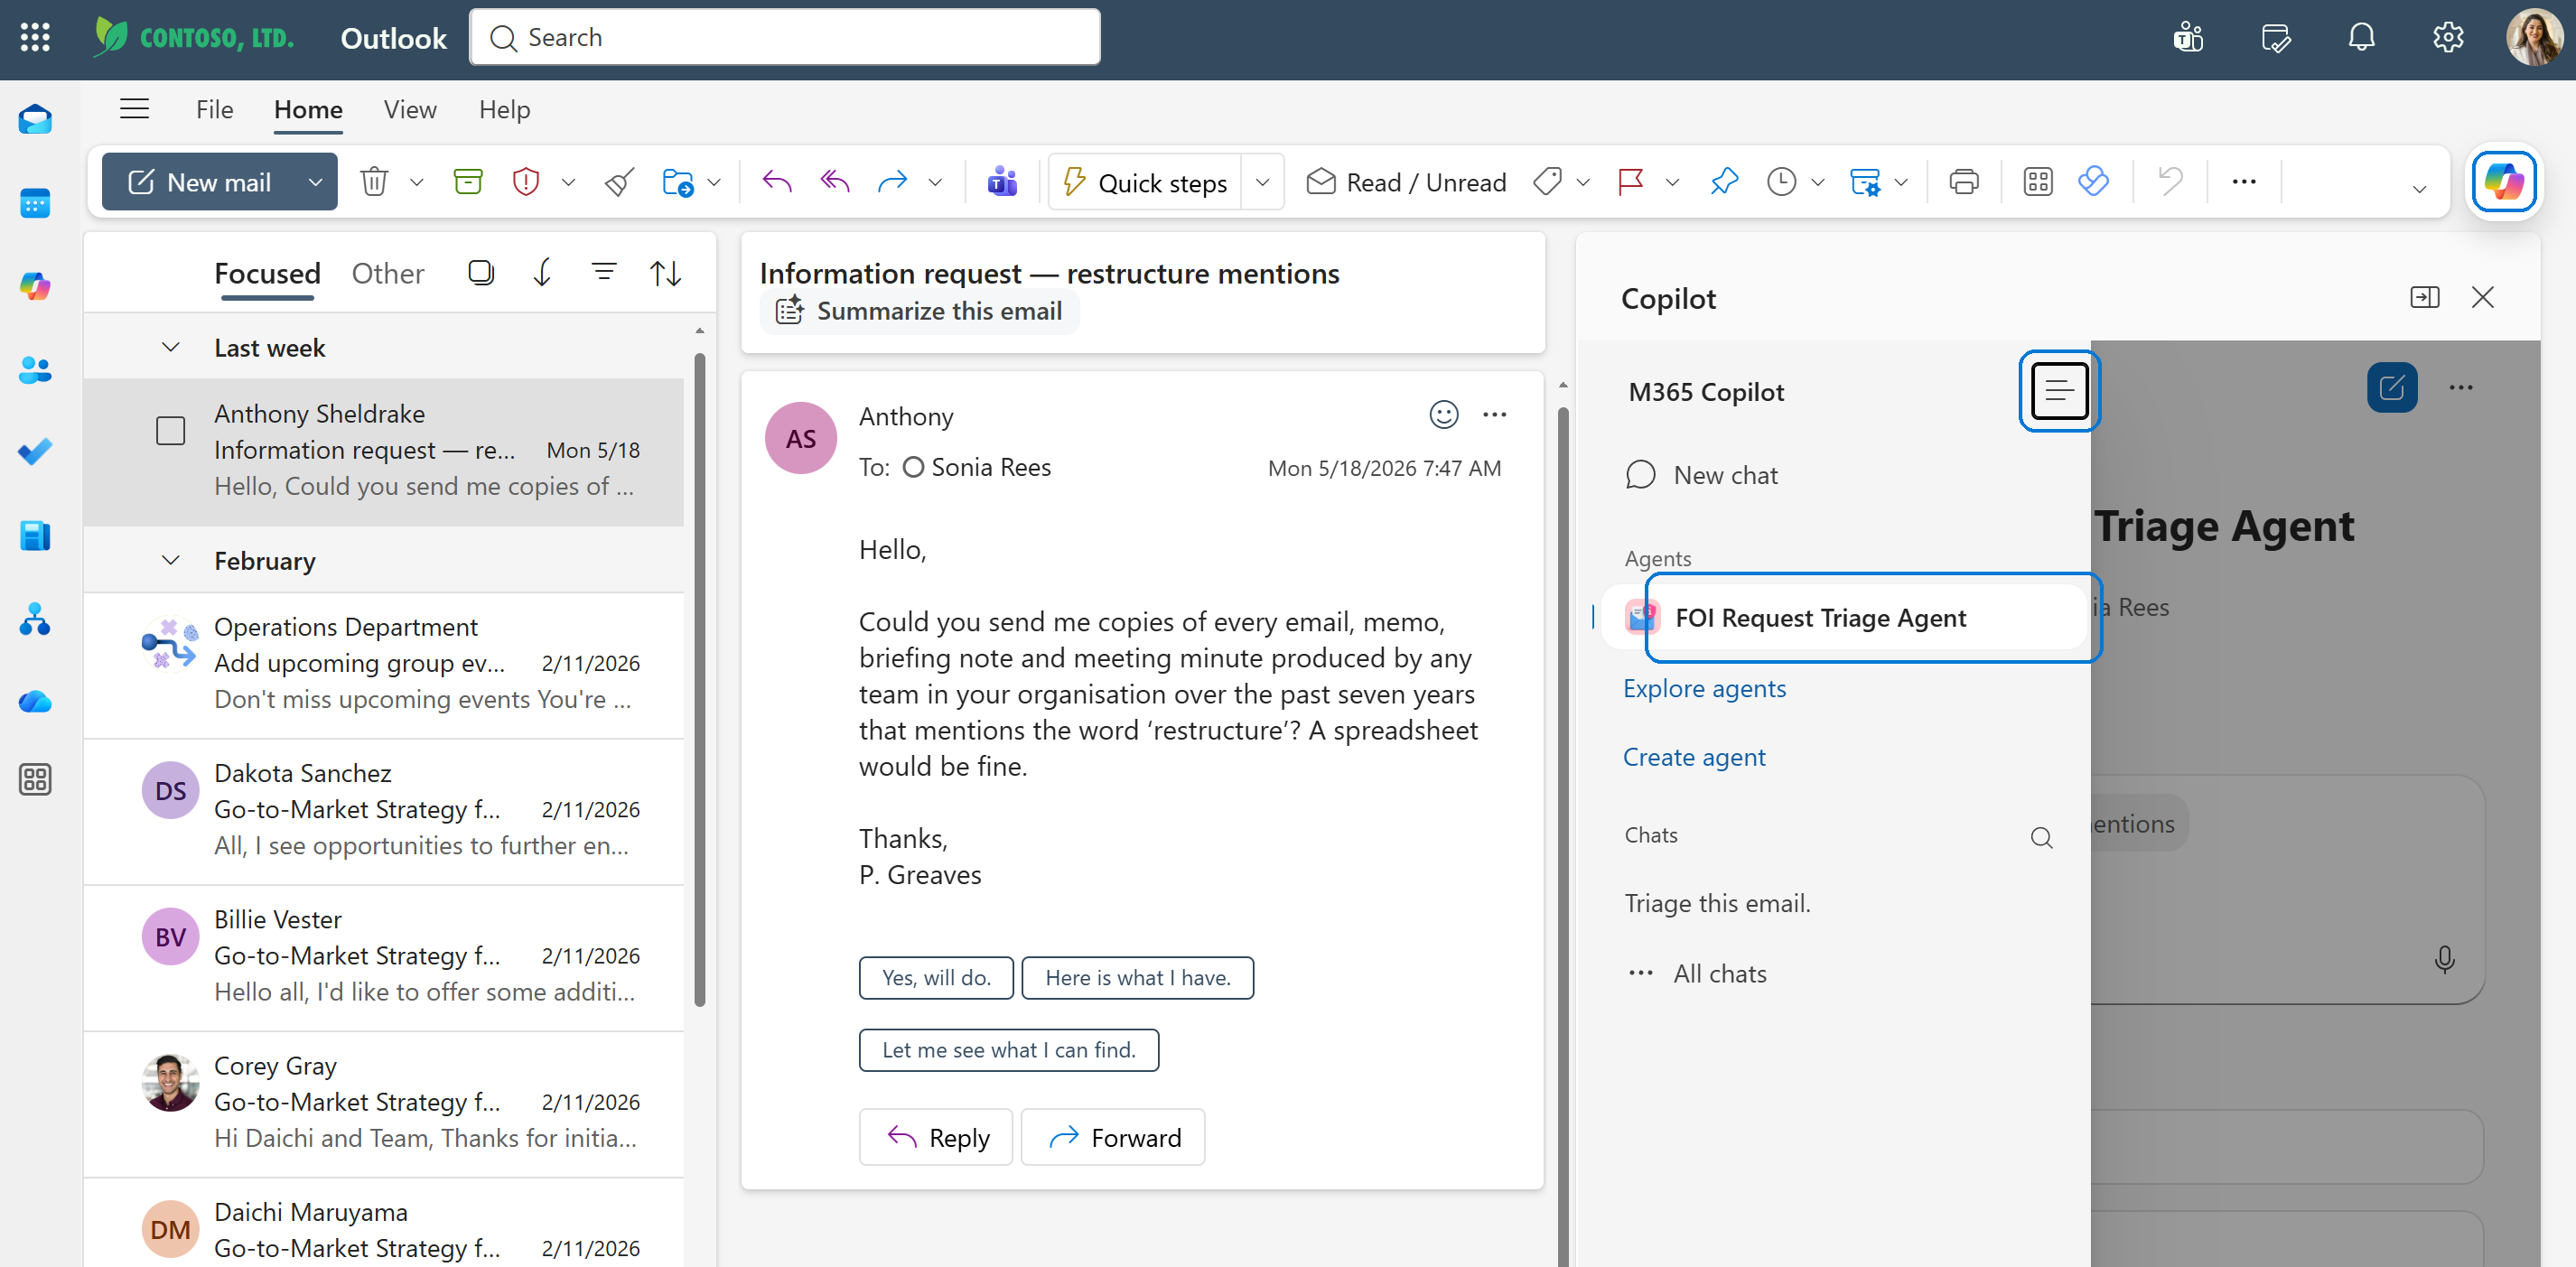The height and width of the screenshot is (1267, 2576).
Task: Select Anthony Sheldrake message checkbox
Action: click(x=171, y=431)
